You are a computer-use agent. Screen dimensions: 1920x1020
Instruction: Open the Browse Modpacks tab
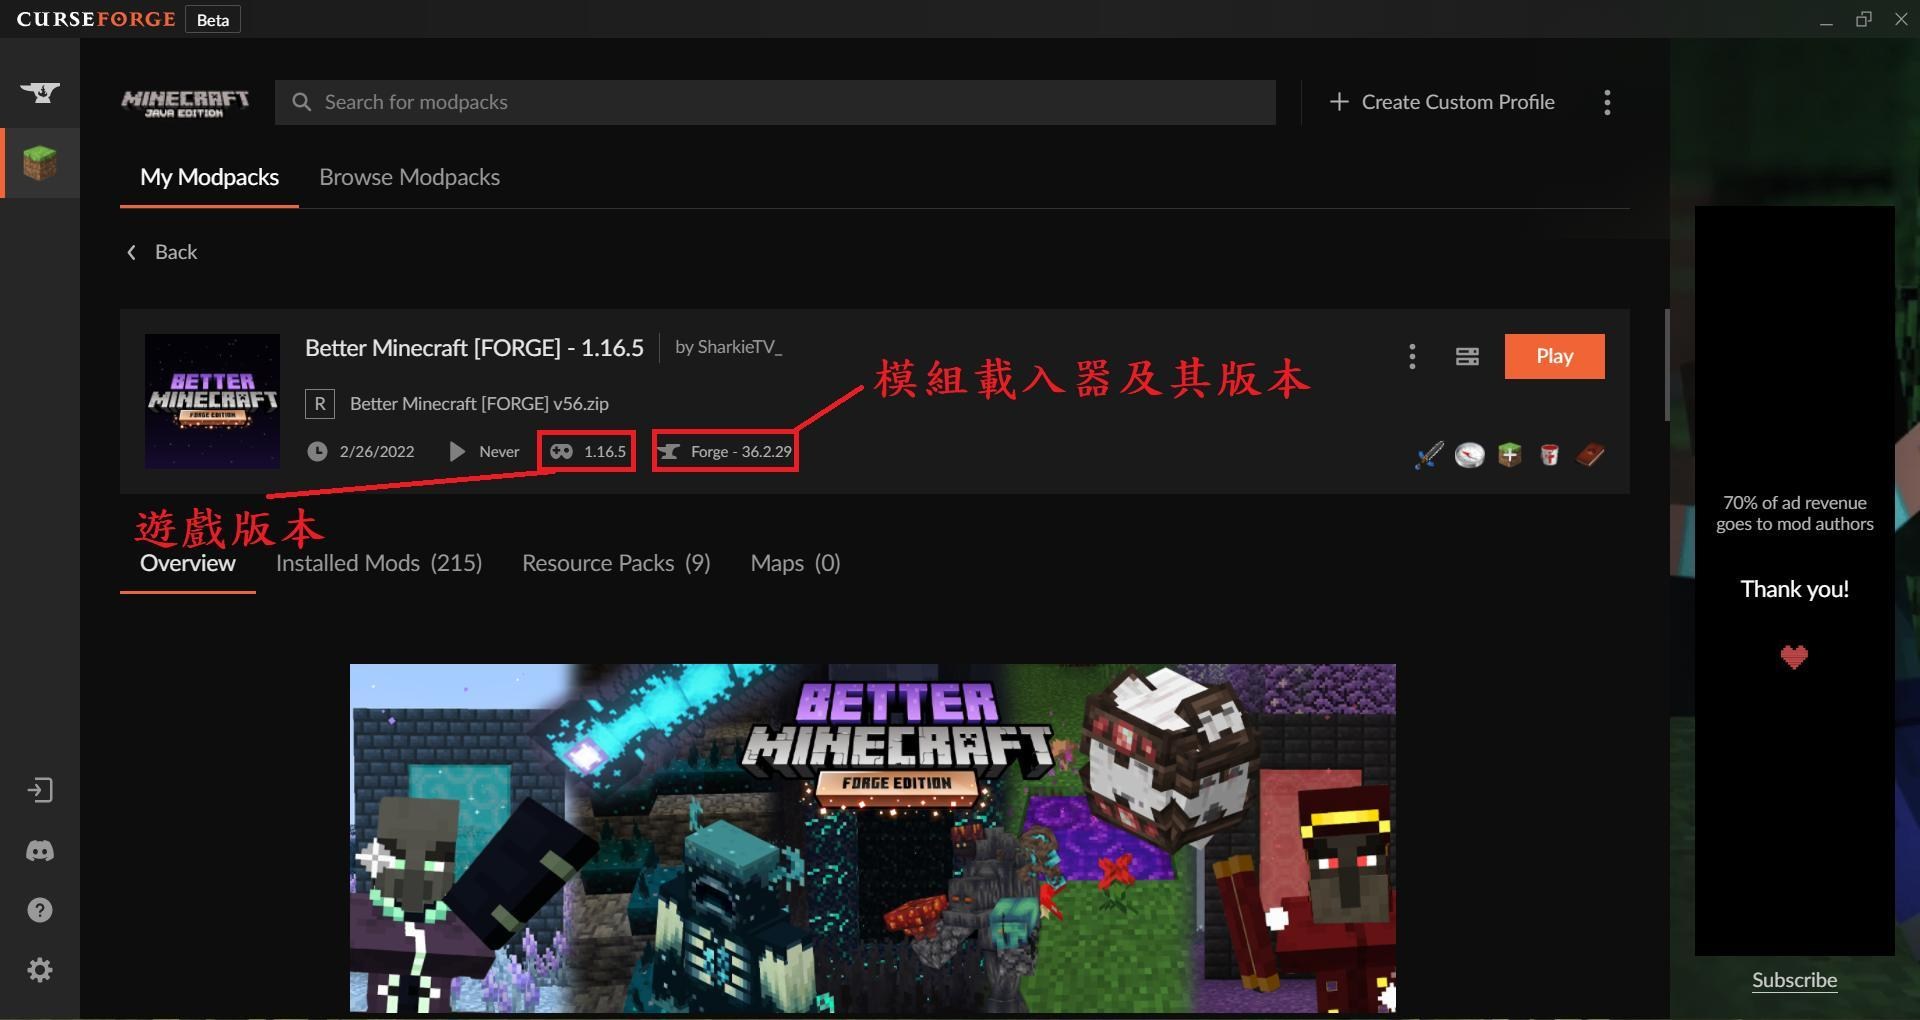[409, 177]
